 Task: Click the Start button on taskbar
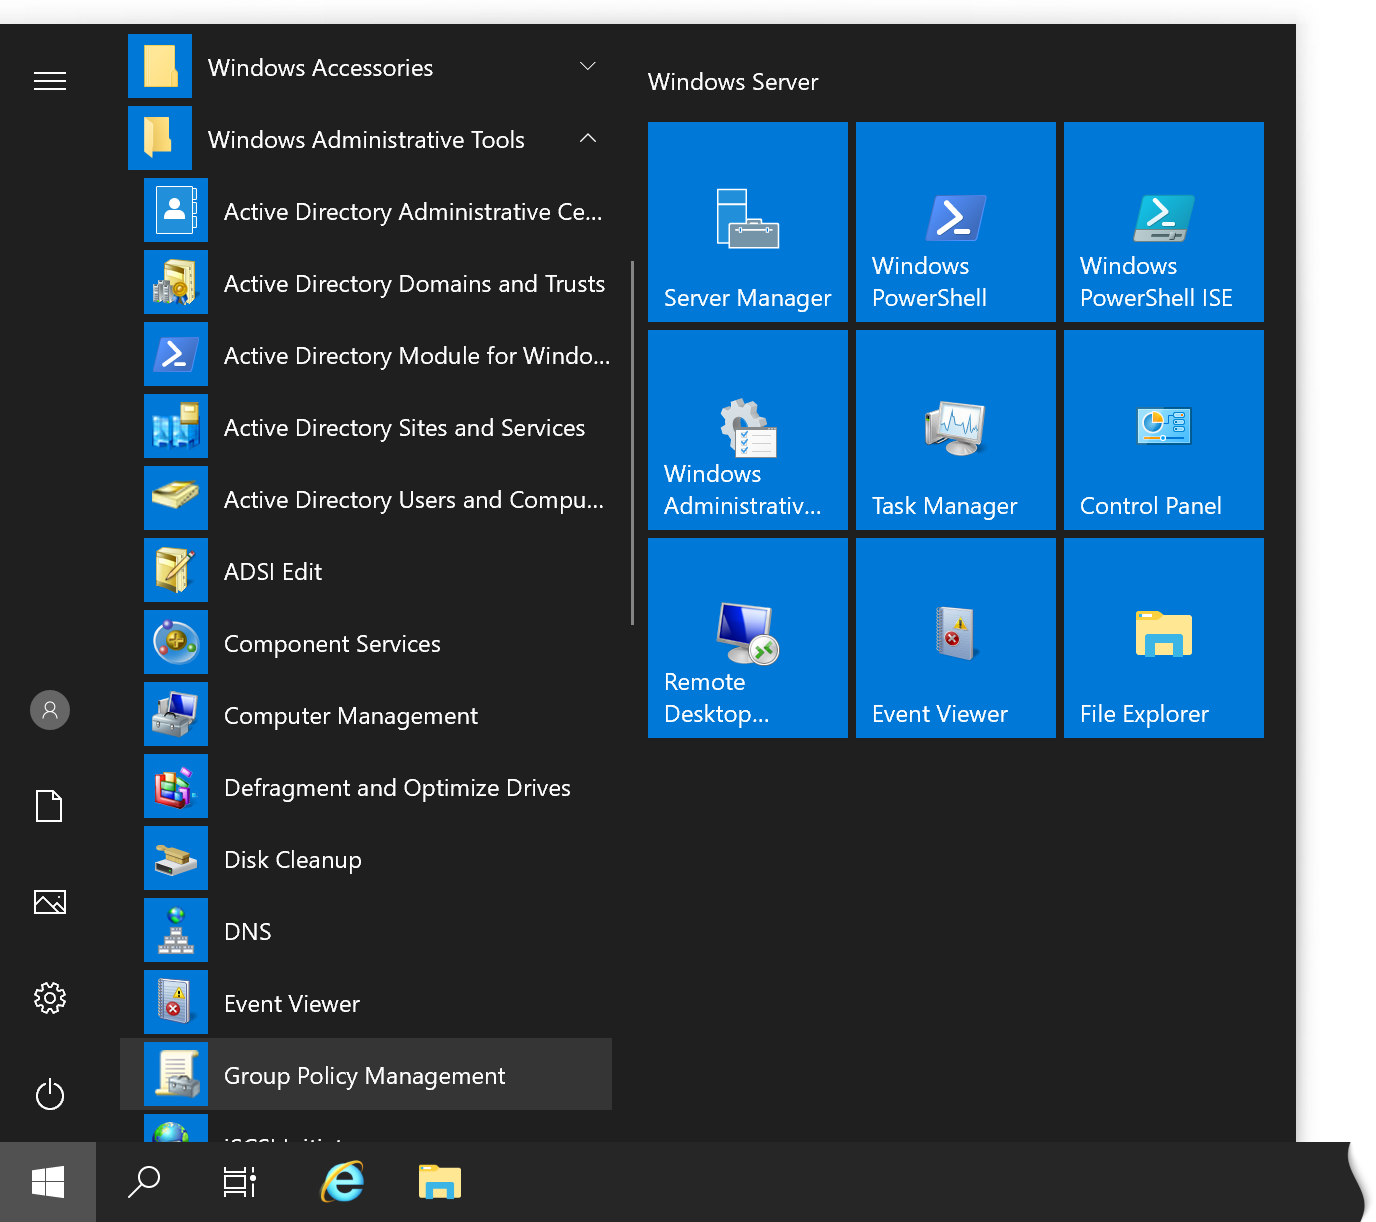tap(48, 1182)
